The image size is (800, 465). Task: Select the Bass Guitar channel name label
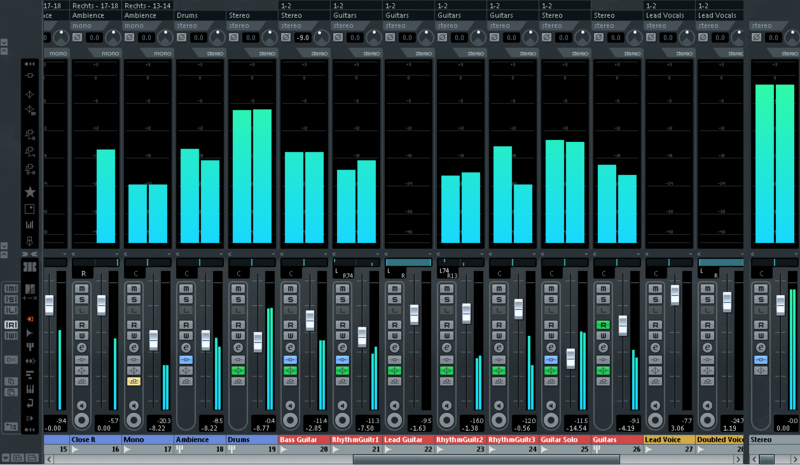(x=304, y=439)
